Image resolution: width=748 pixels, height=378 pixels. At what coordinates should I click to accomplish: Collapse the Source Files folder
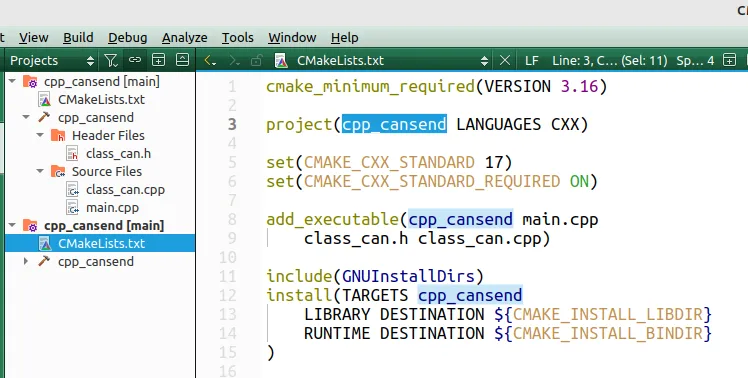tap(41, 171)
